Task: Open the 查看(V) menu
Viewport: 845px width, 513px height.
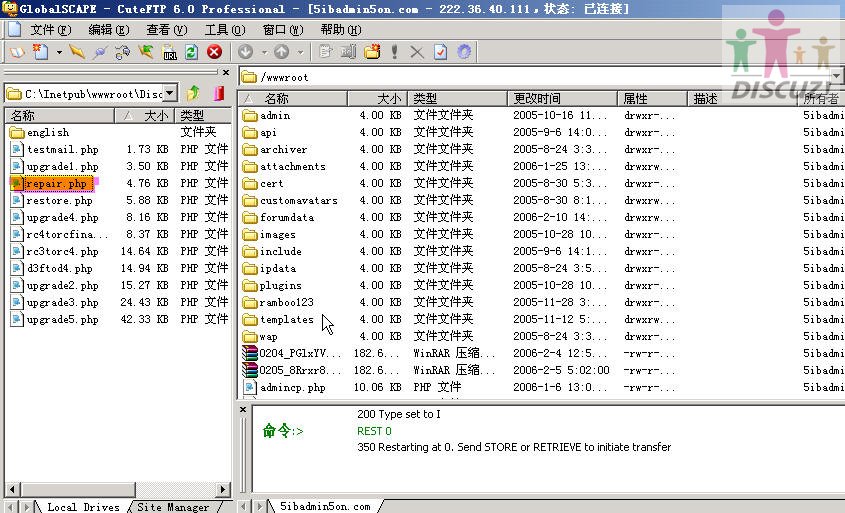Action: (x=167, y=30)
